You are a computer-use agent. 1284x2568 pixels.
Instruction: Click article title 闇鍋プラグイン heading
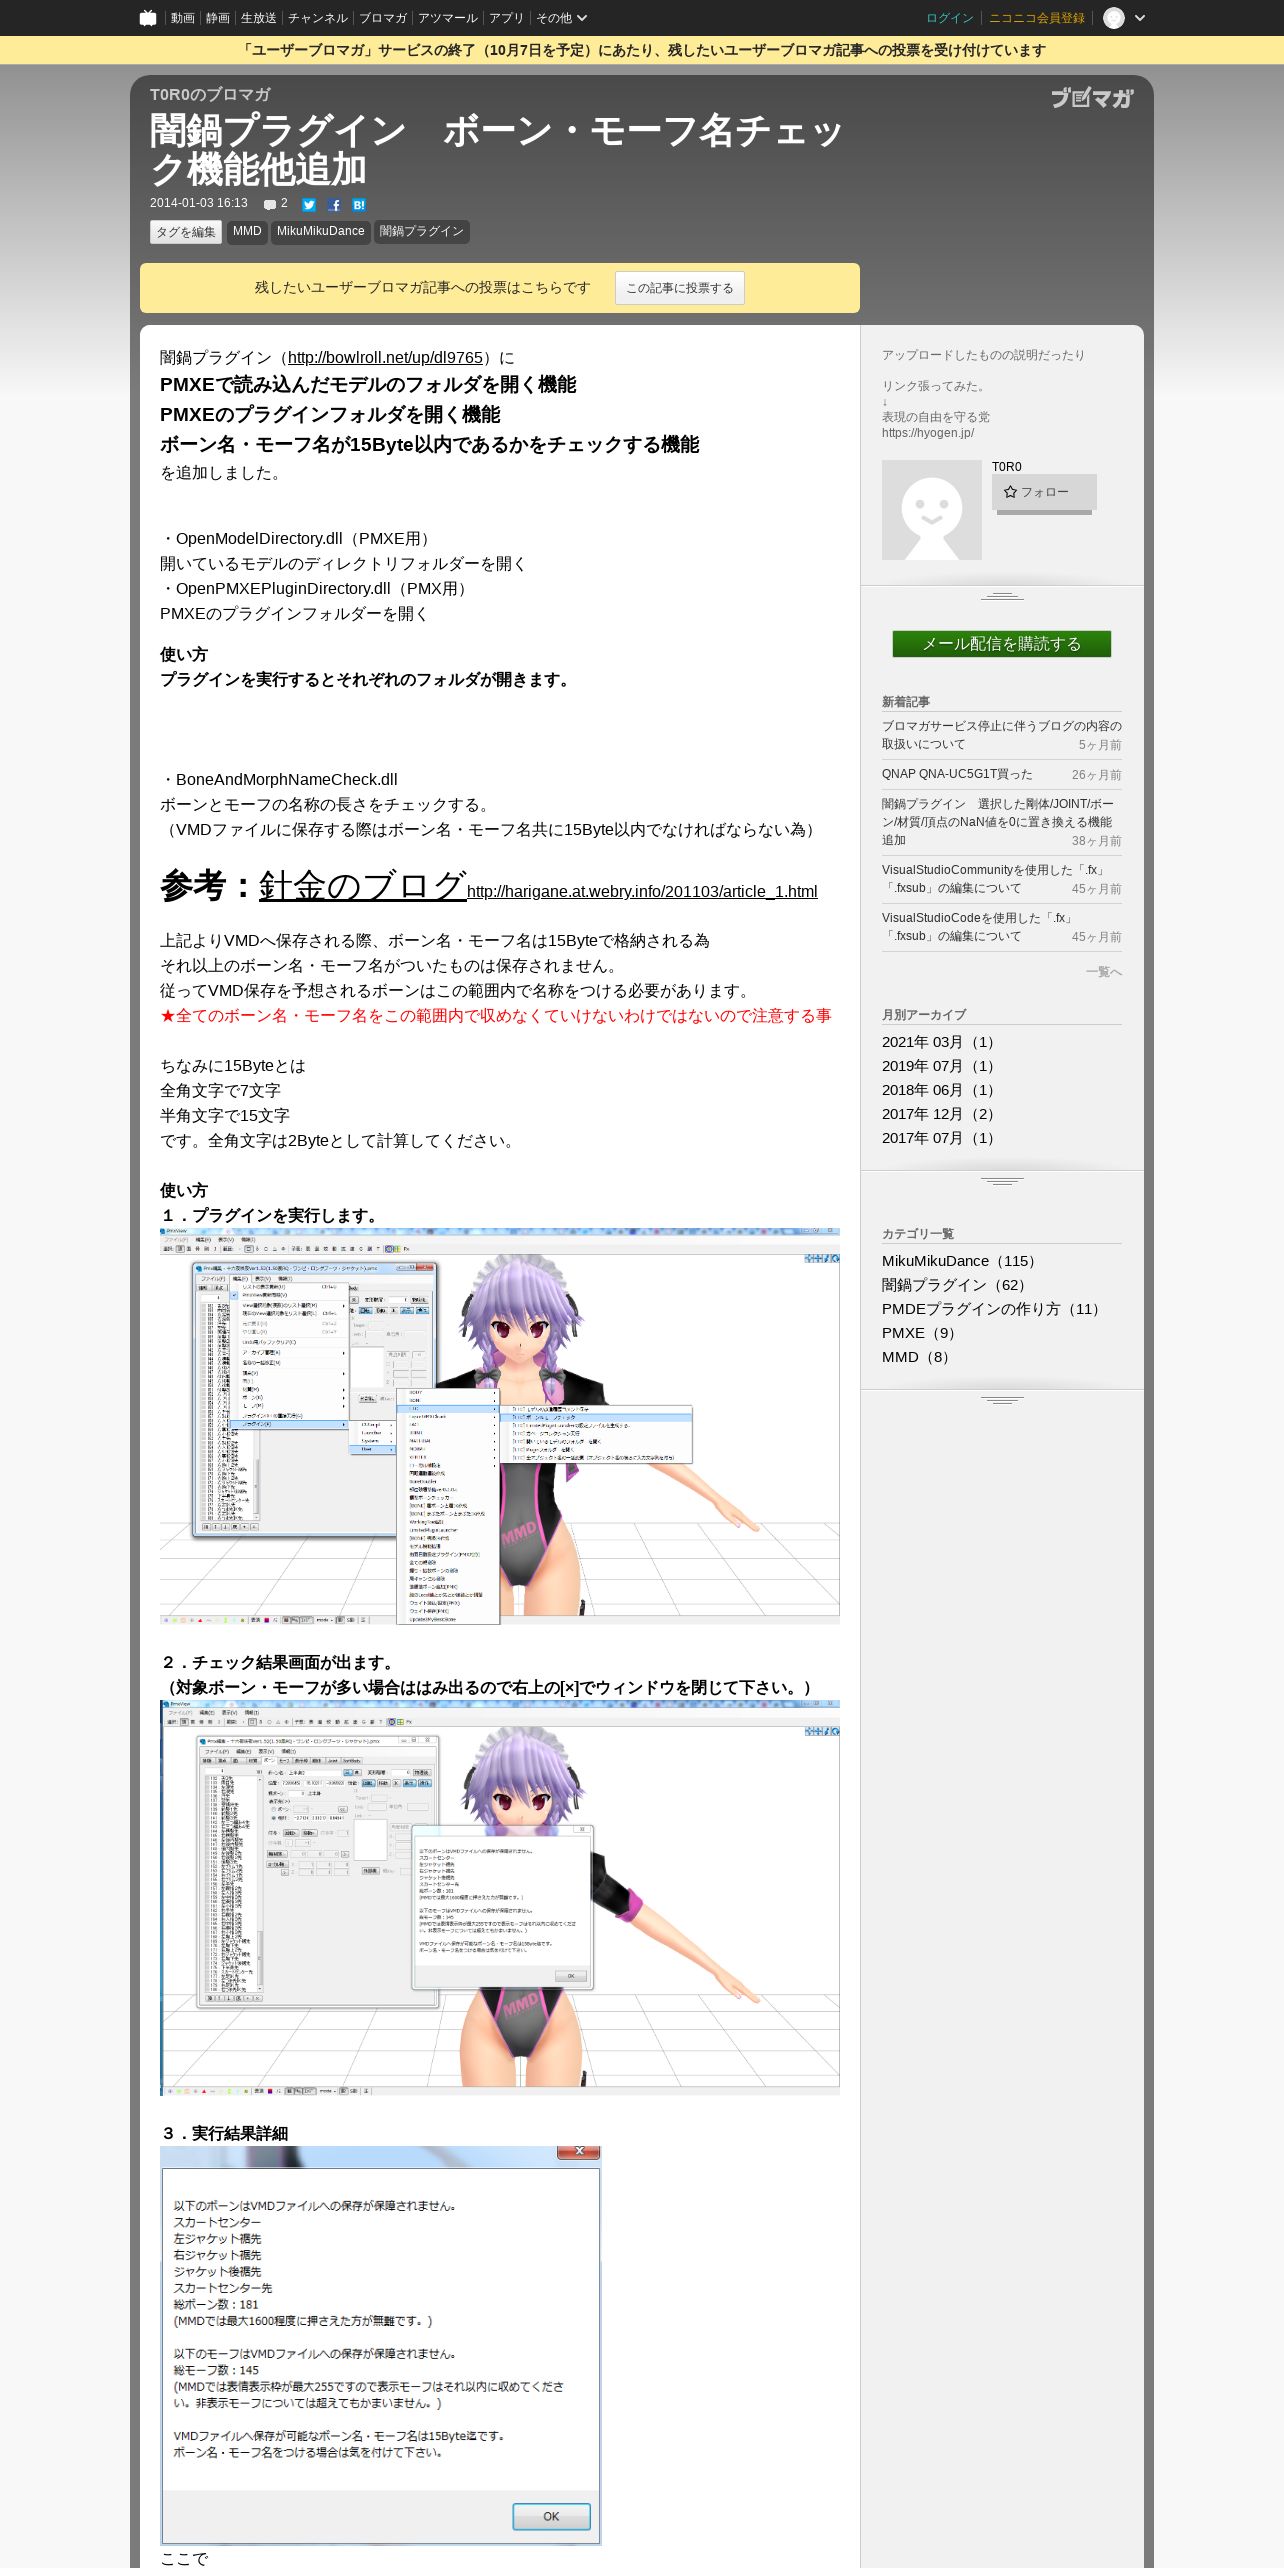tap(497, 150)
